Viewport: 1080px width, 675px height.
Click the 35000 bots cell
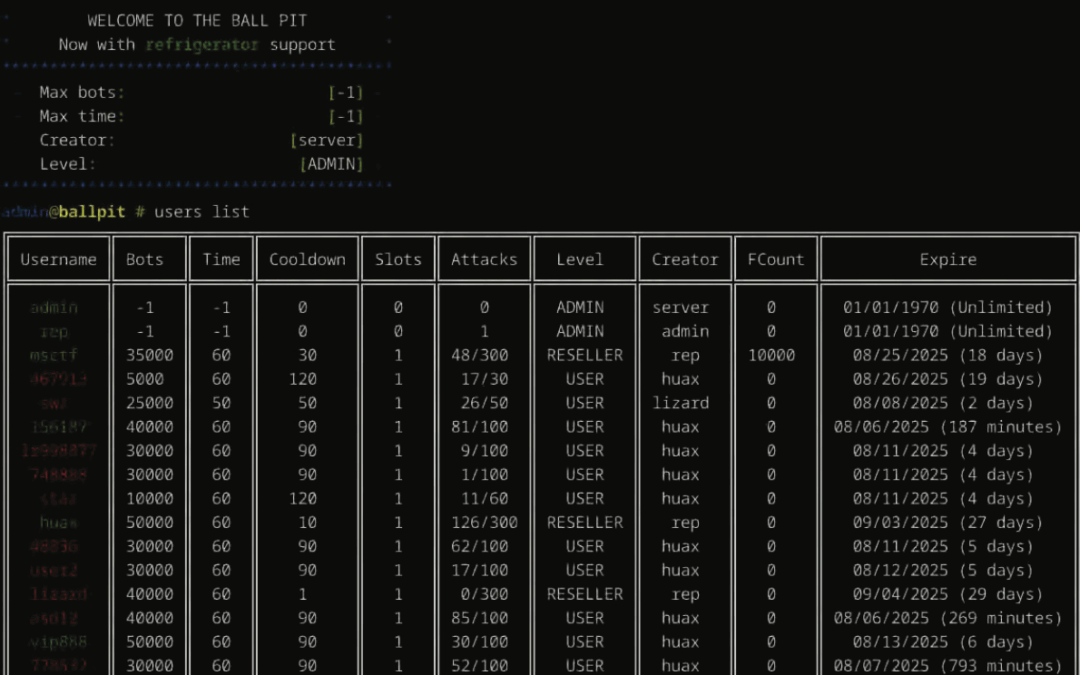pyautogui.click(x=149, y=355)
